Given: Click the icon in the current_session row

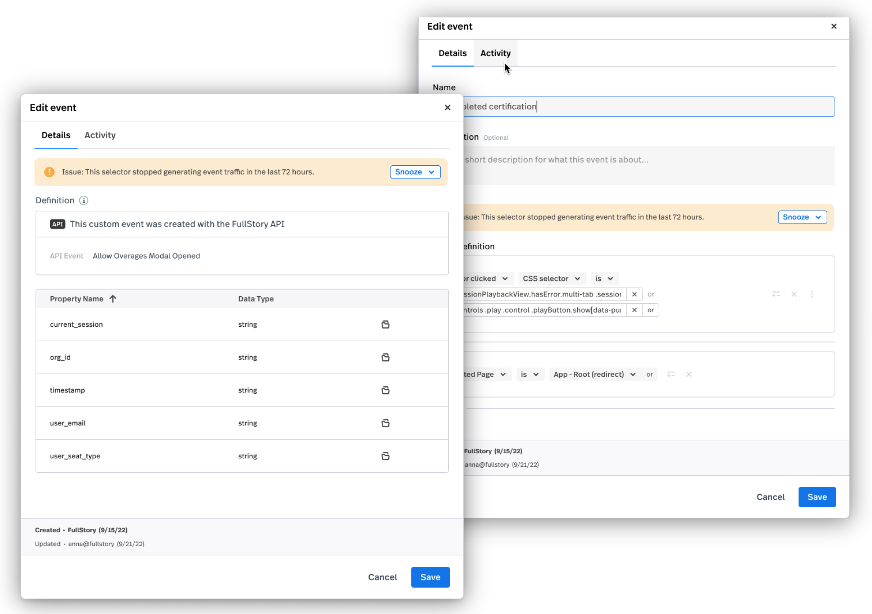Looking at the screenshot, I should click(x=385, y=324).
